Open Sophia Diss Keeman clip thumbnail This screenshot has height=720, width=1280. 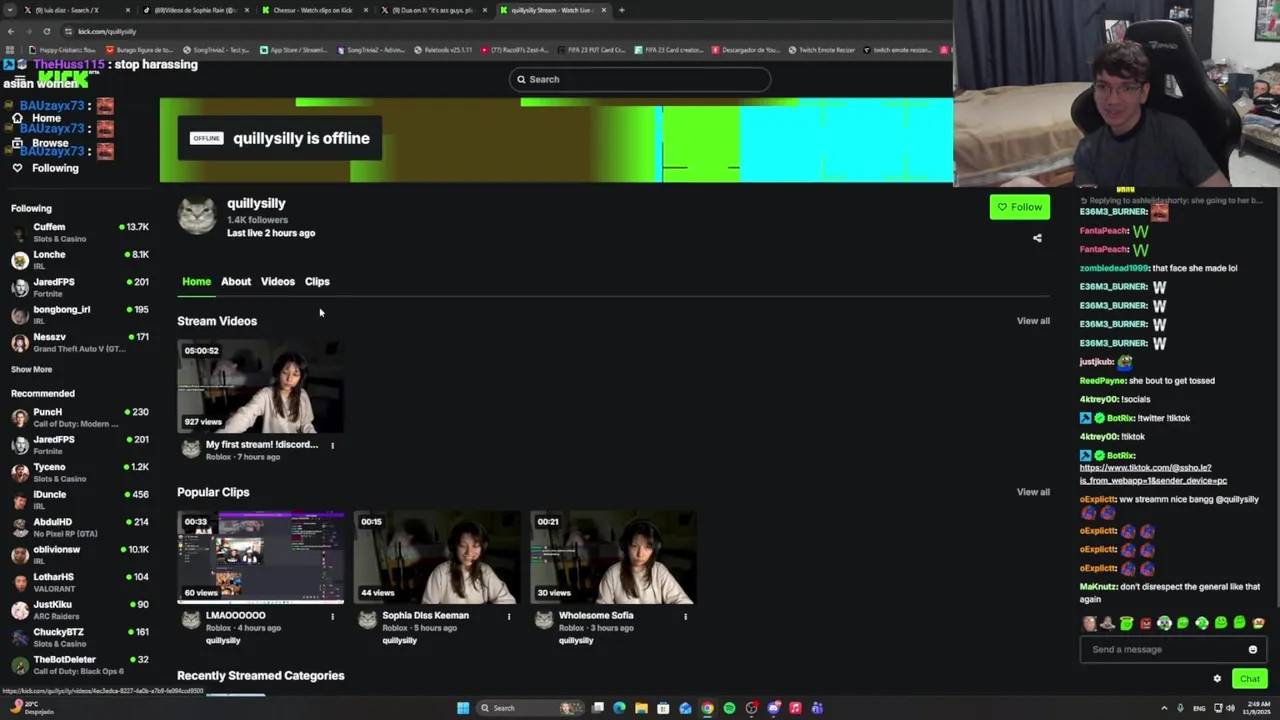click(x=437, y=558)
